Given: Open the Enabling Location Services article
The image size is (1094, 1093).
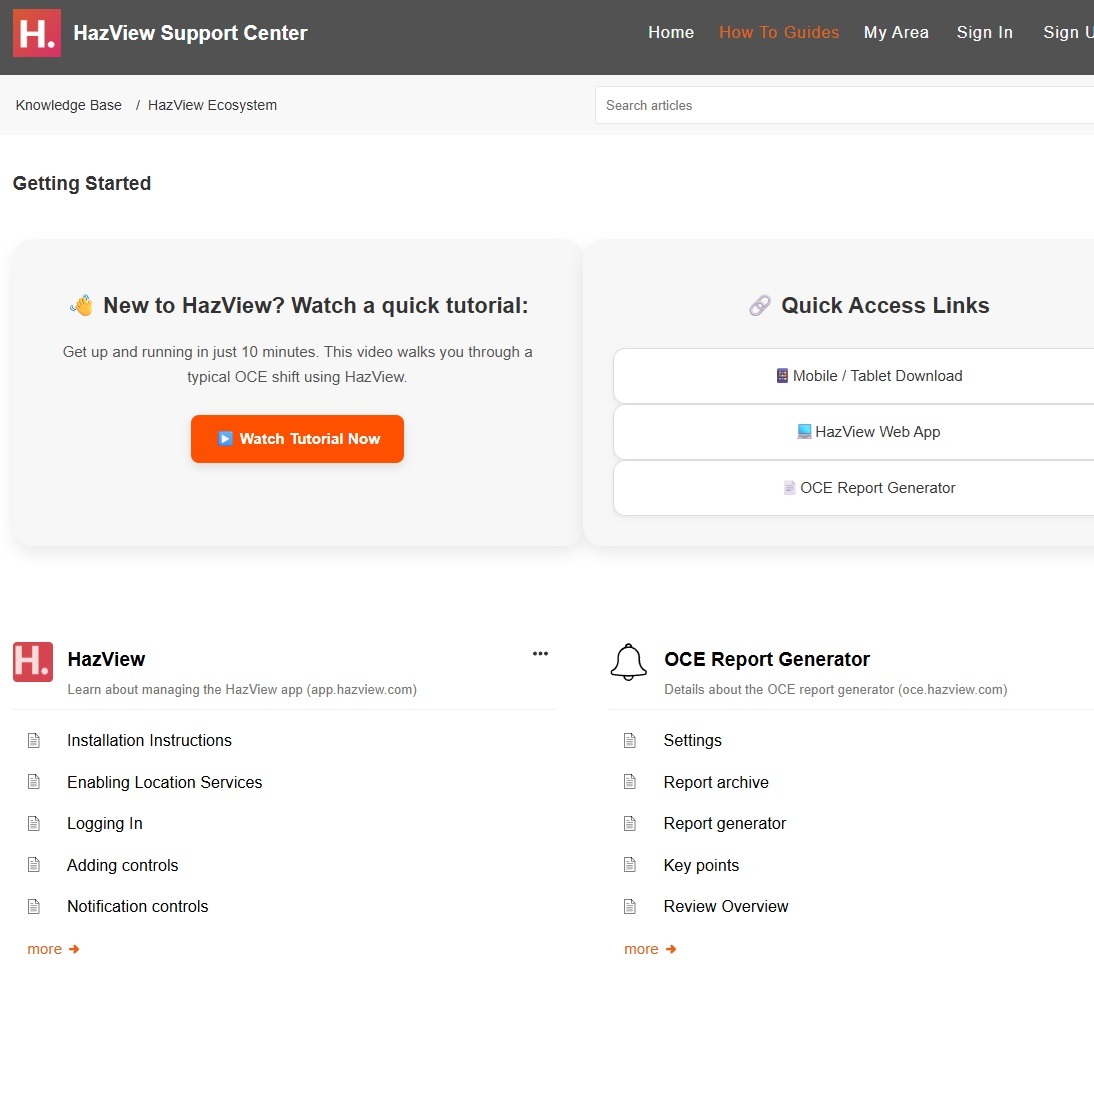Looking at the screenshot, I should click(x=164, y=782).
